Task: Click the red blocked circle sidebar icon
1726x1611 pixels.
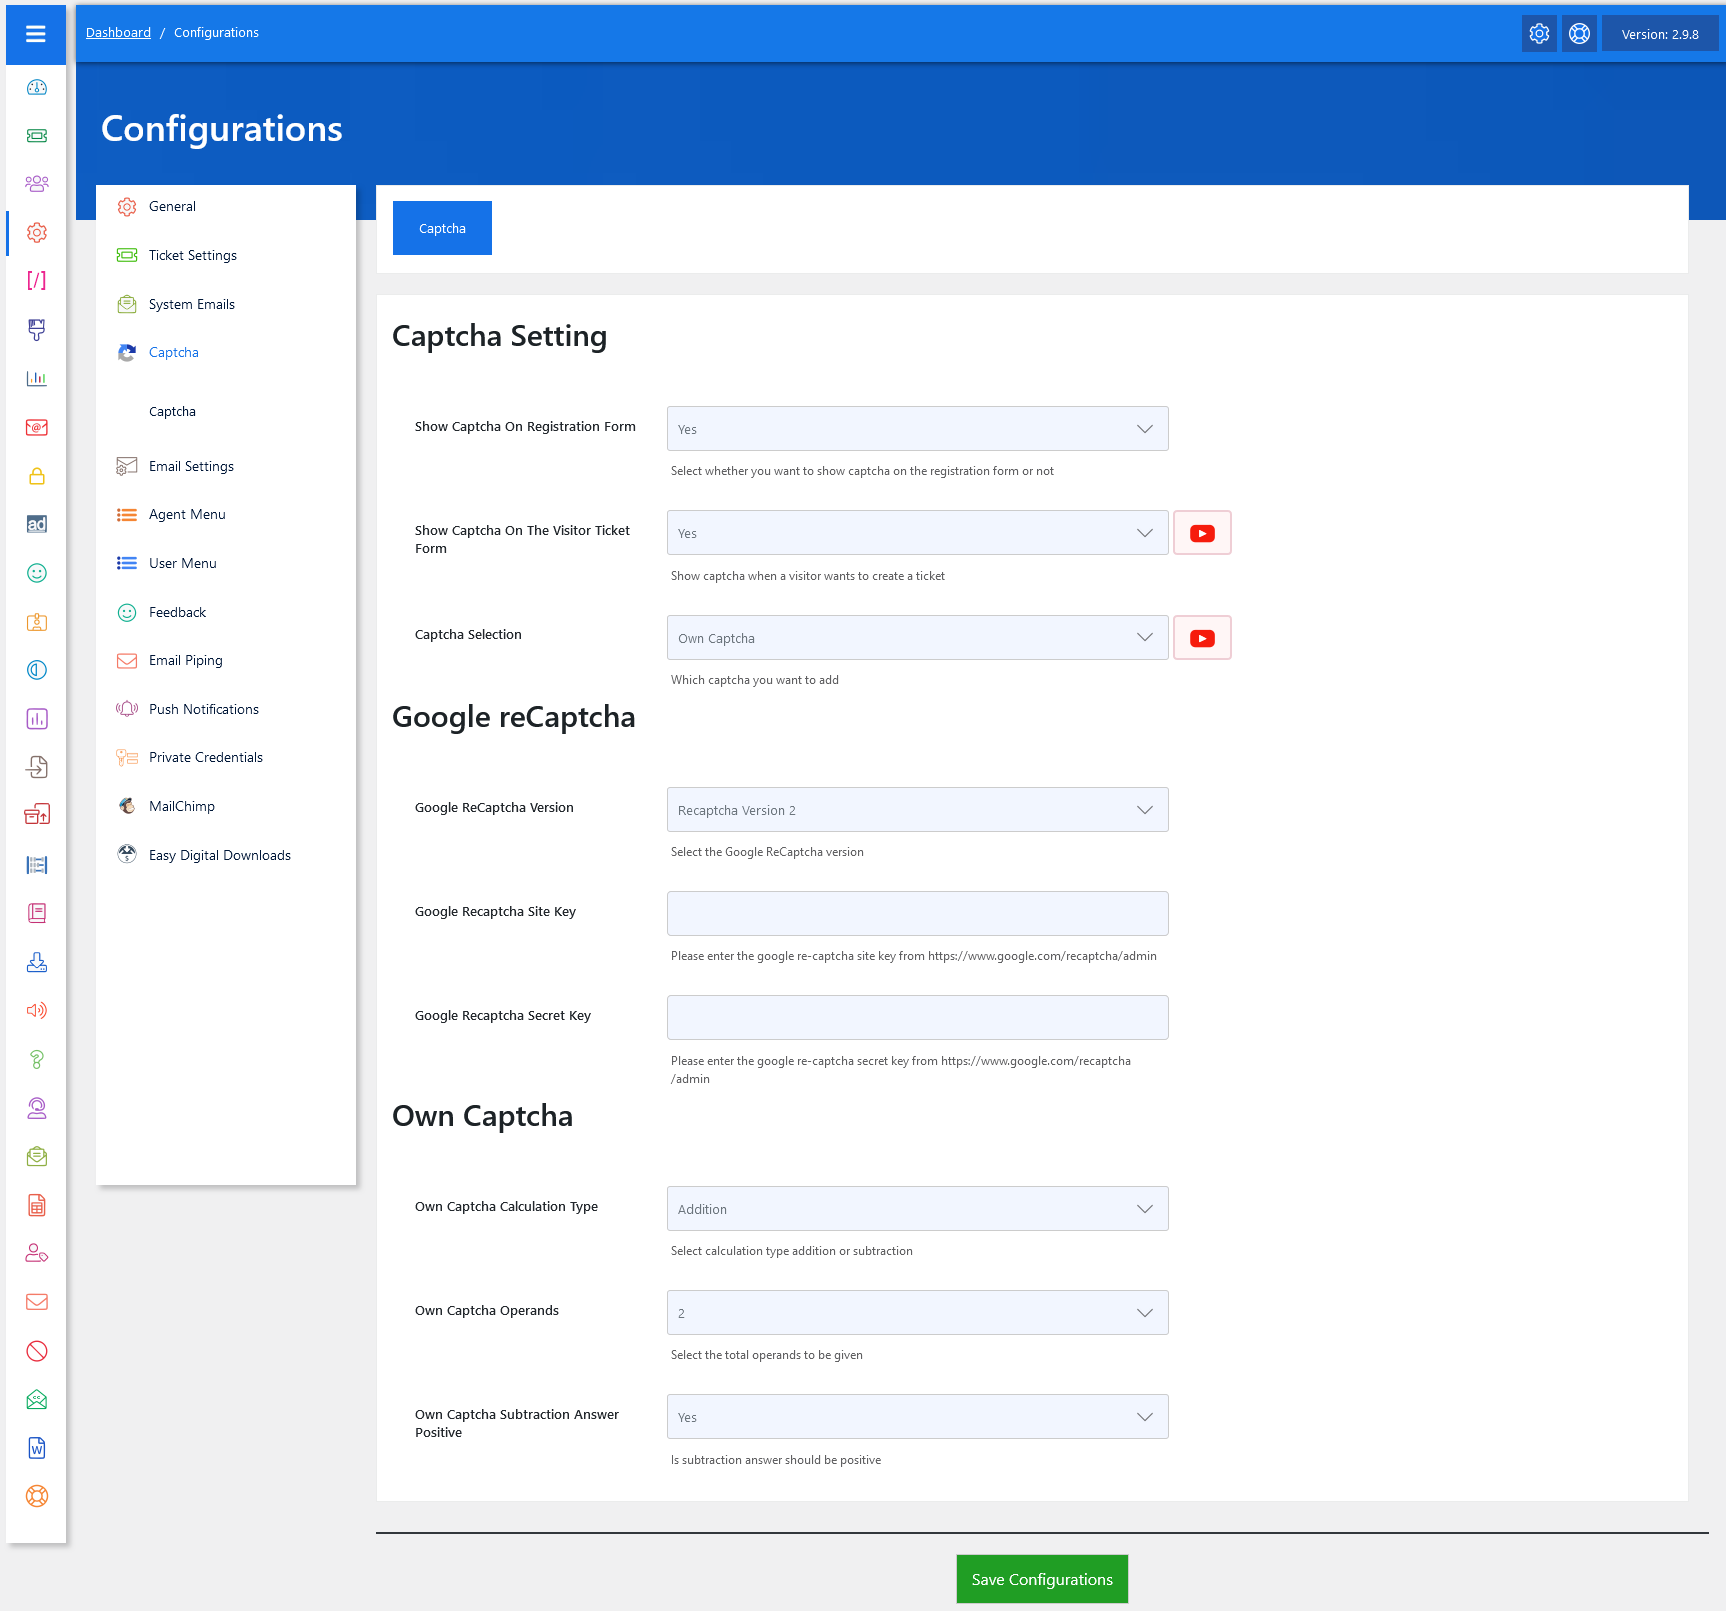Action: [x=37, y=1351]
